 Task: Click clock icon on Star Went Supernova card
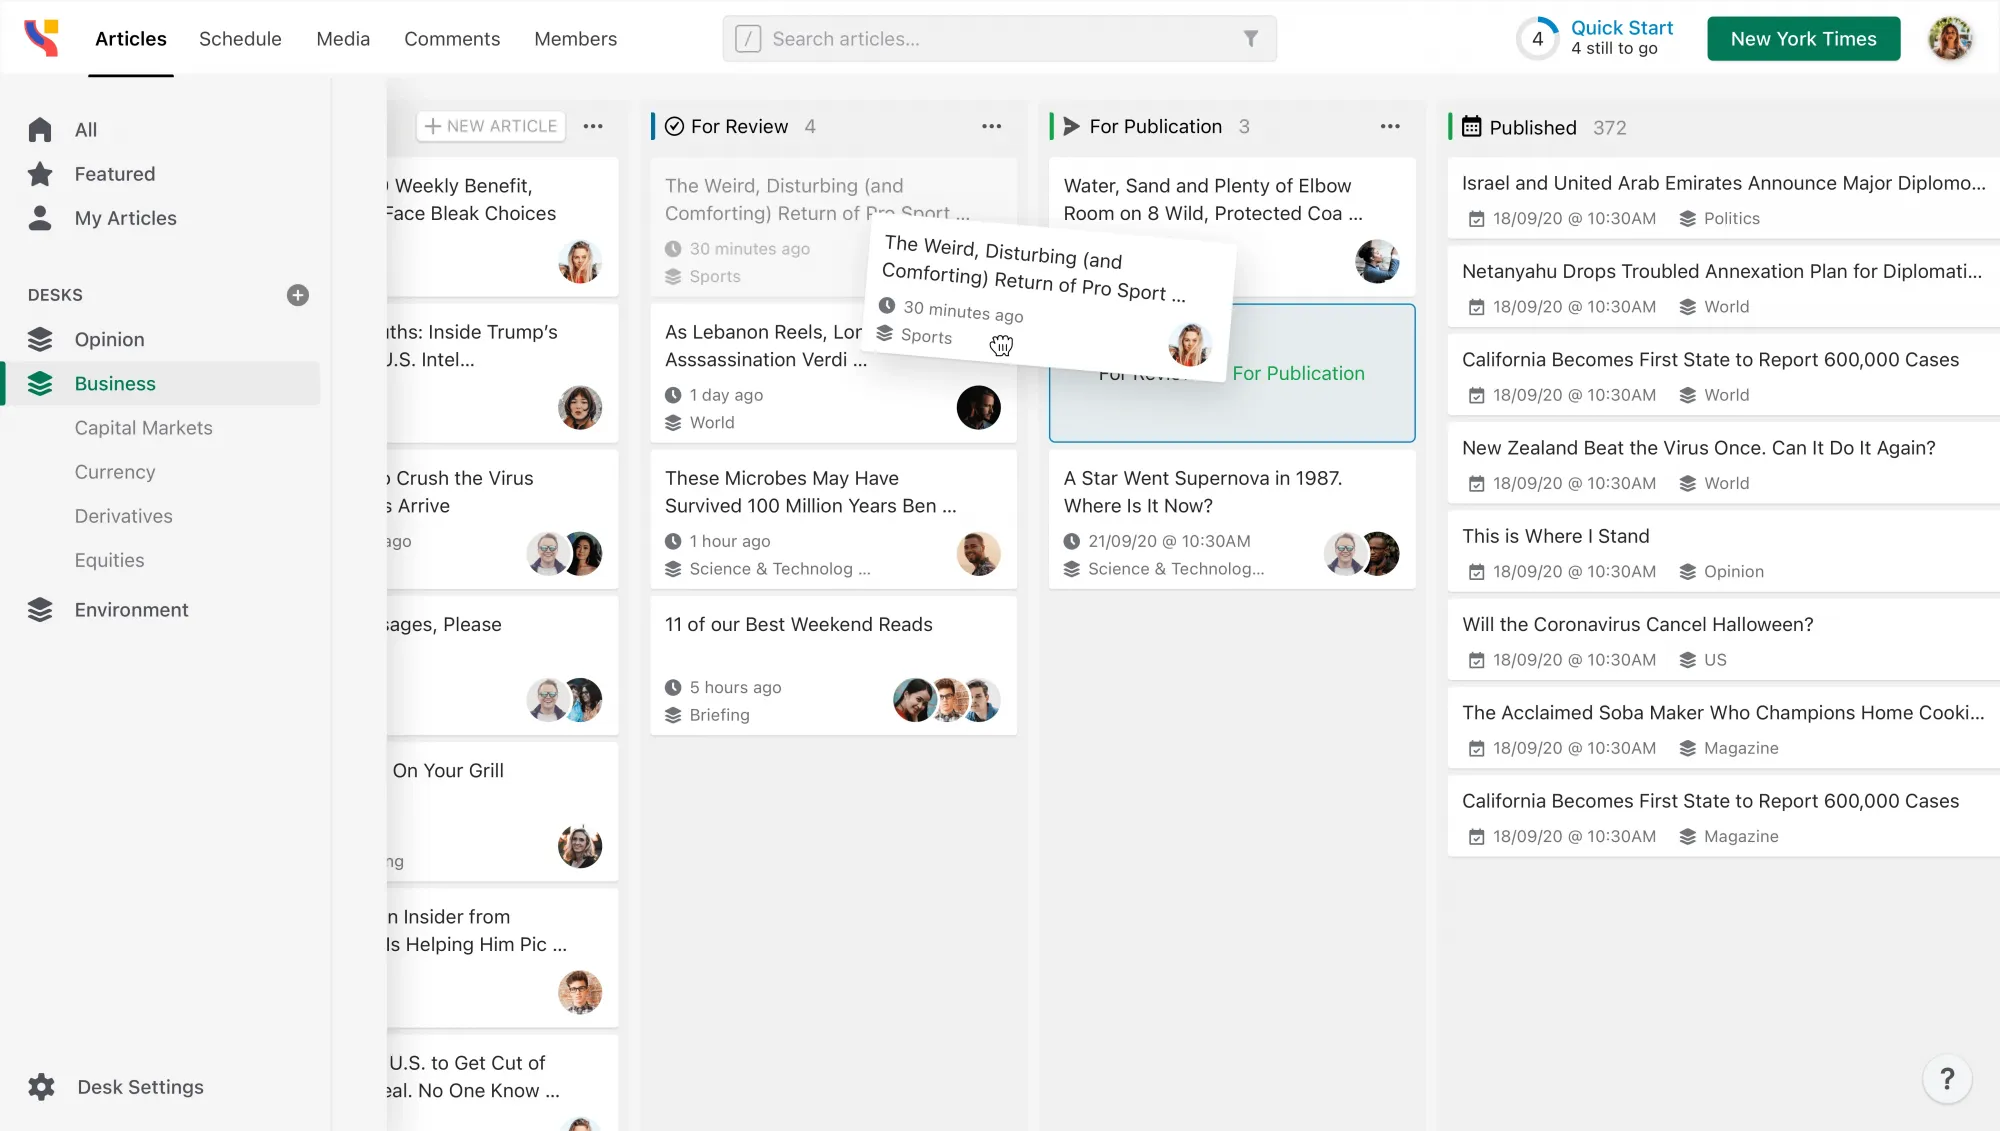(x=1072, y=541)
